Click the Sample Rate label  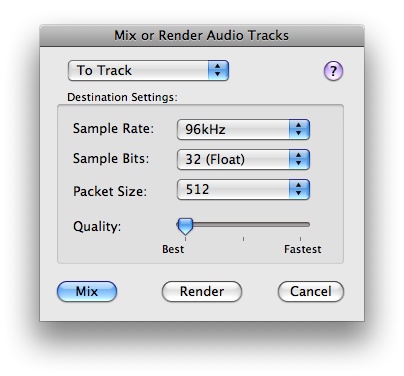[x=114, y=129]
